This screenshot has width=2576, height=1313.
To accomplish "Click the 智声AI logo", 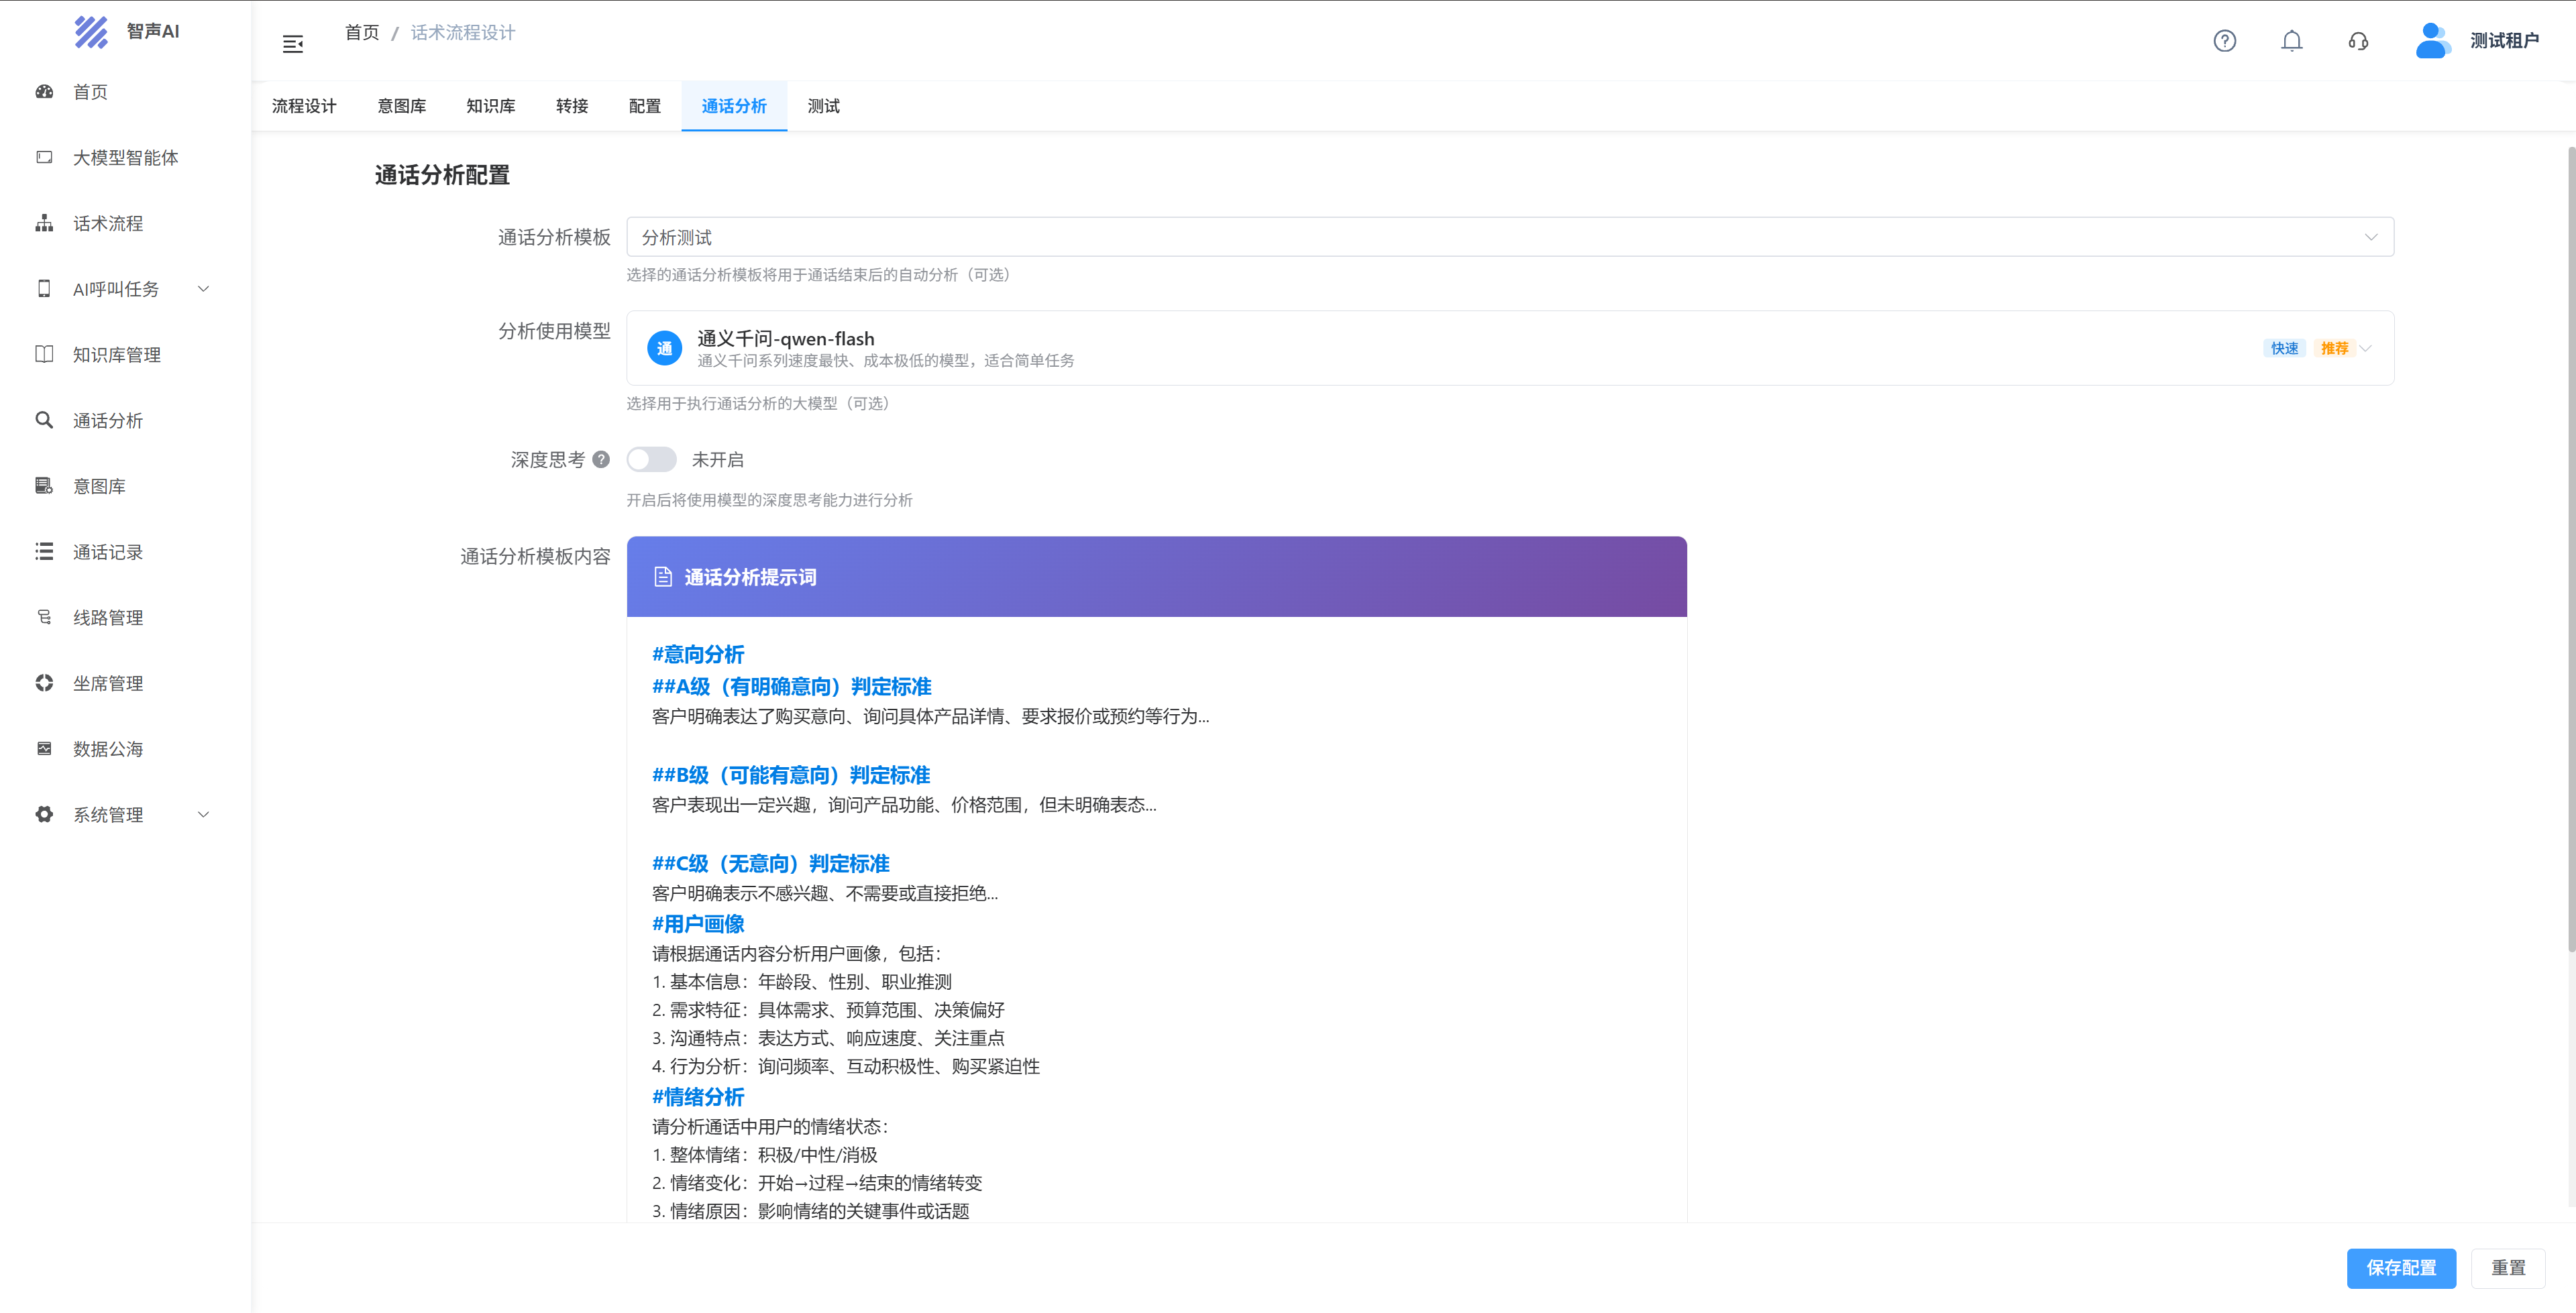I will 92,31.
